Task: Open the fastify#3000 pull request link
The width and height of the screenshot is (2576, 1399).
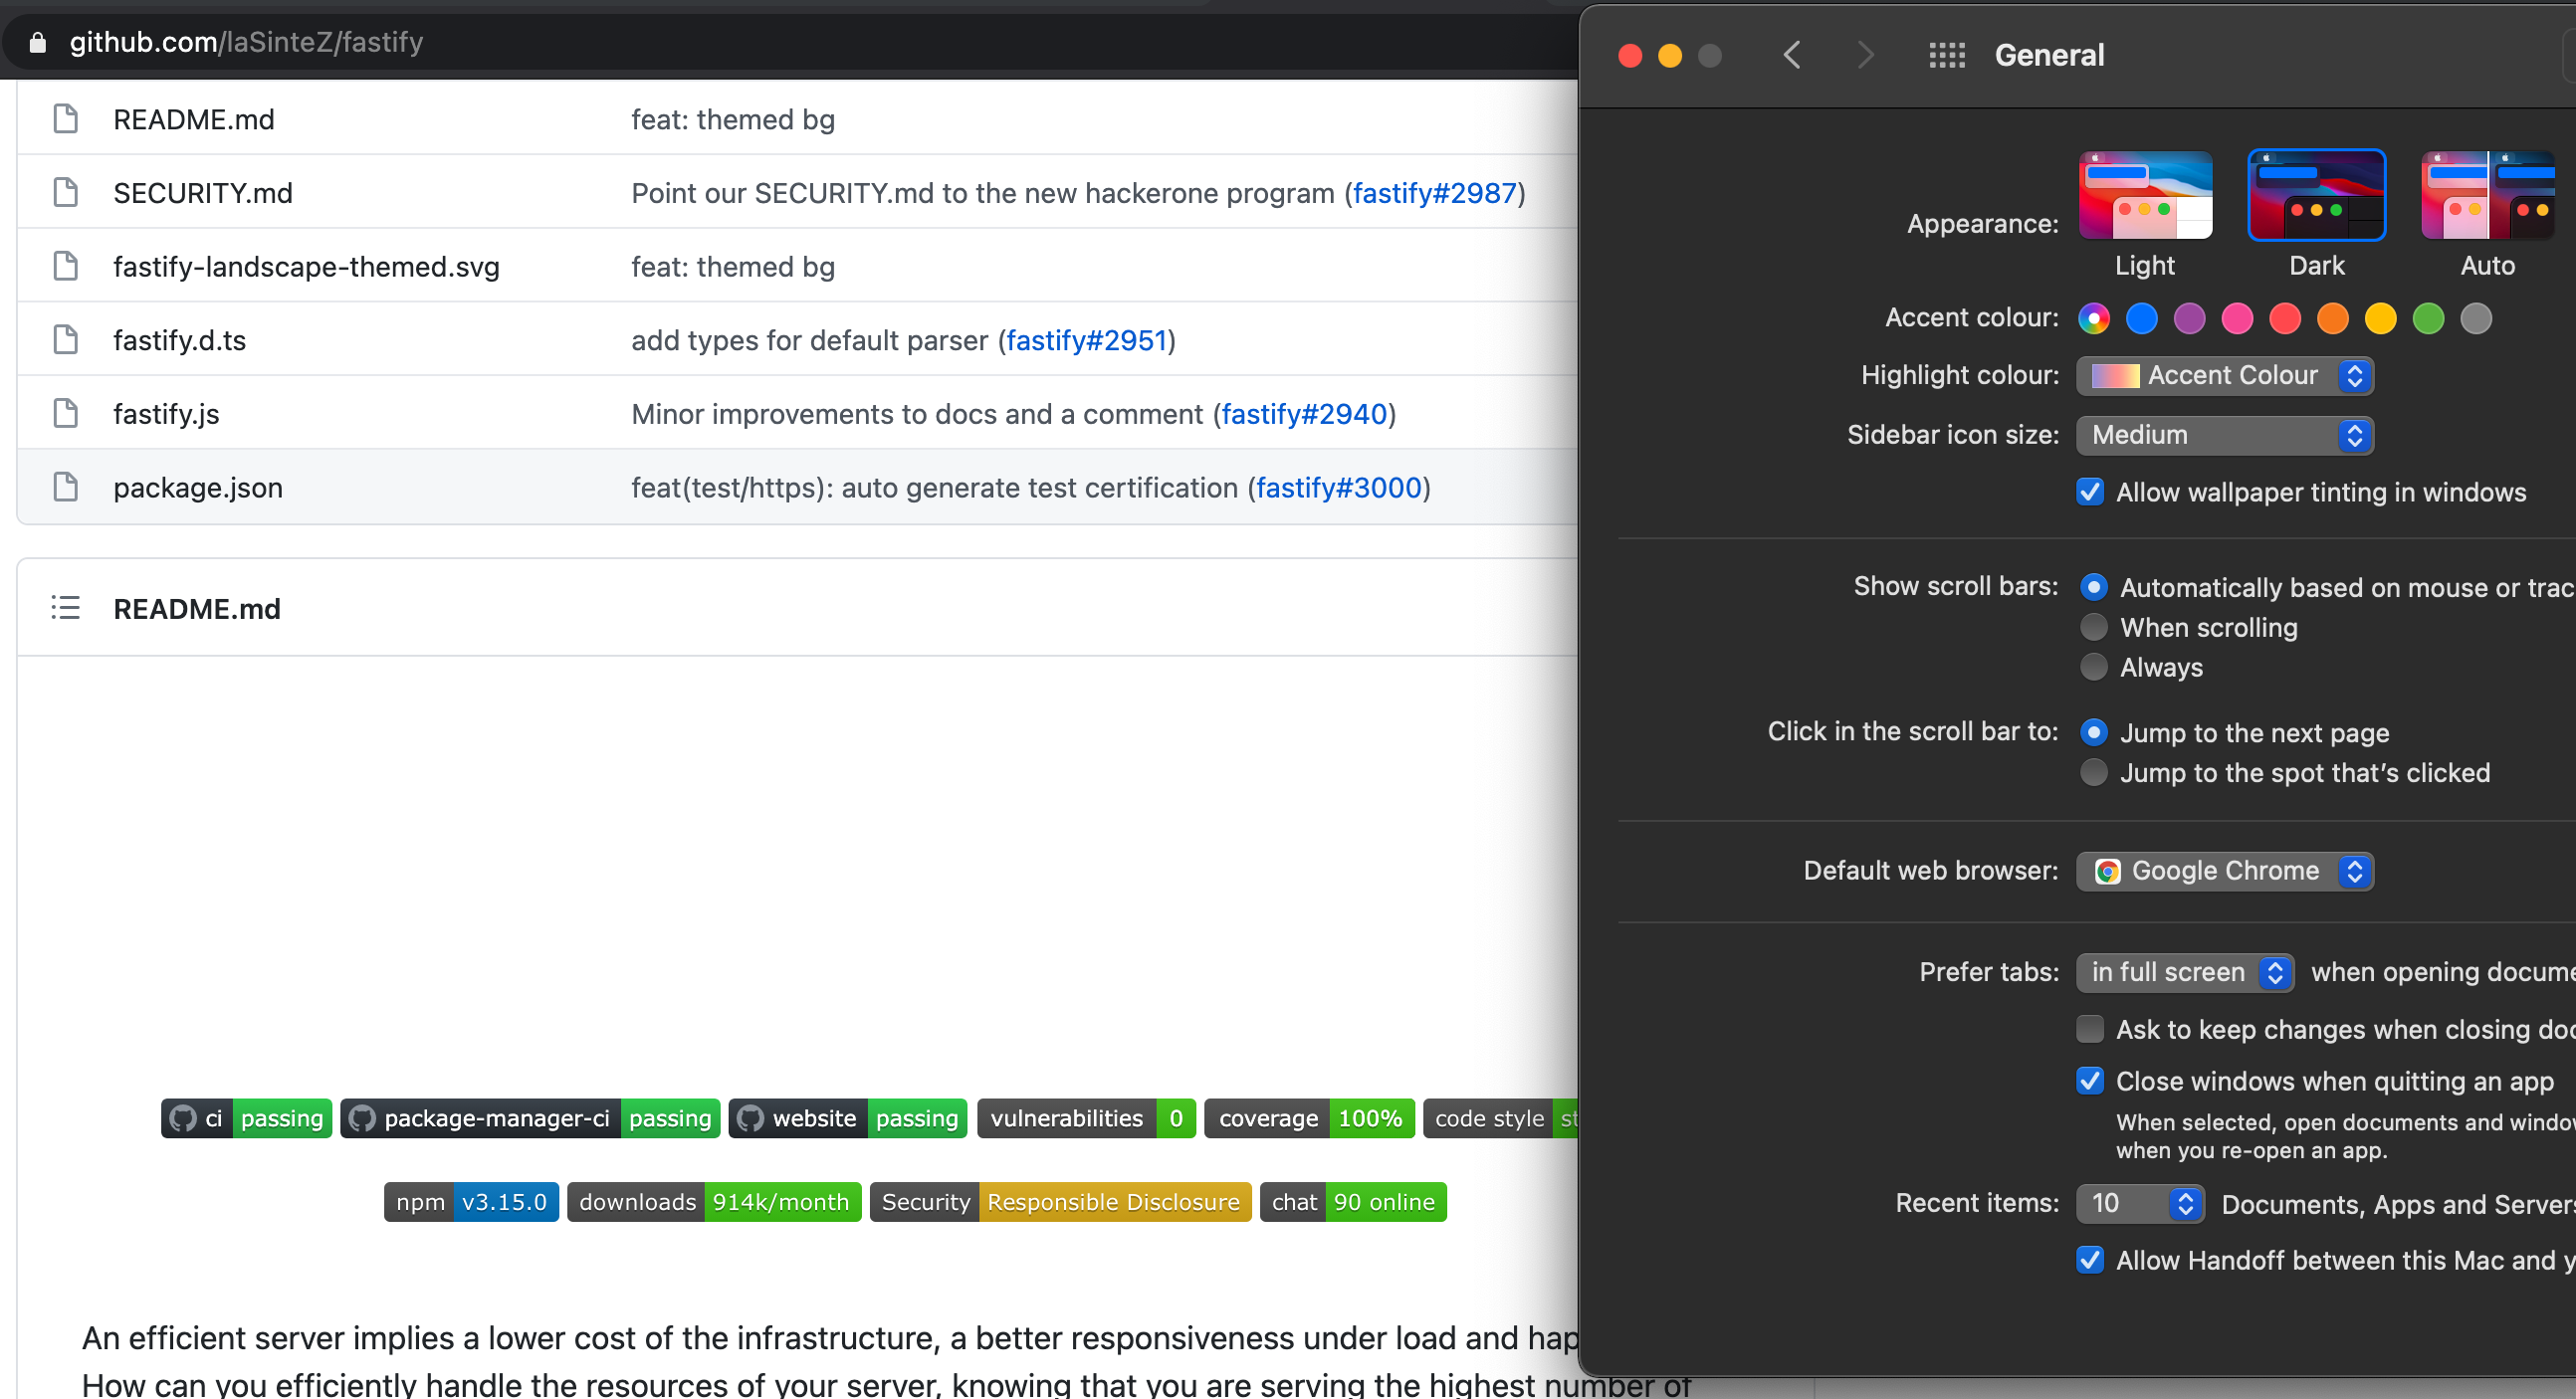Action: (x=1339, y=488)
